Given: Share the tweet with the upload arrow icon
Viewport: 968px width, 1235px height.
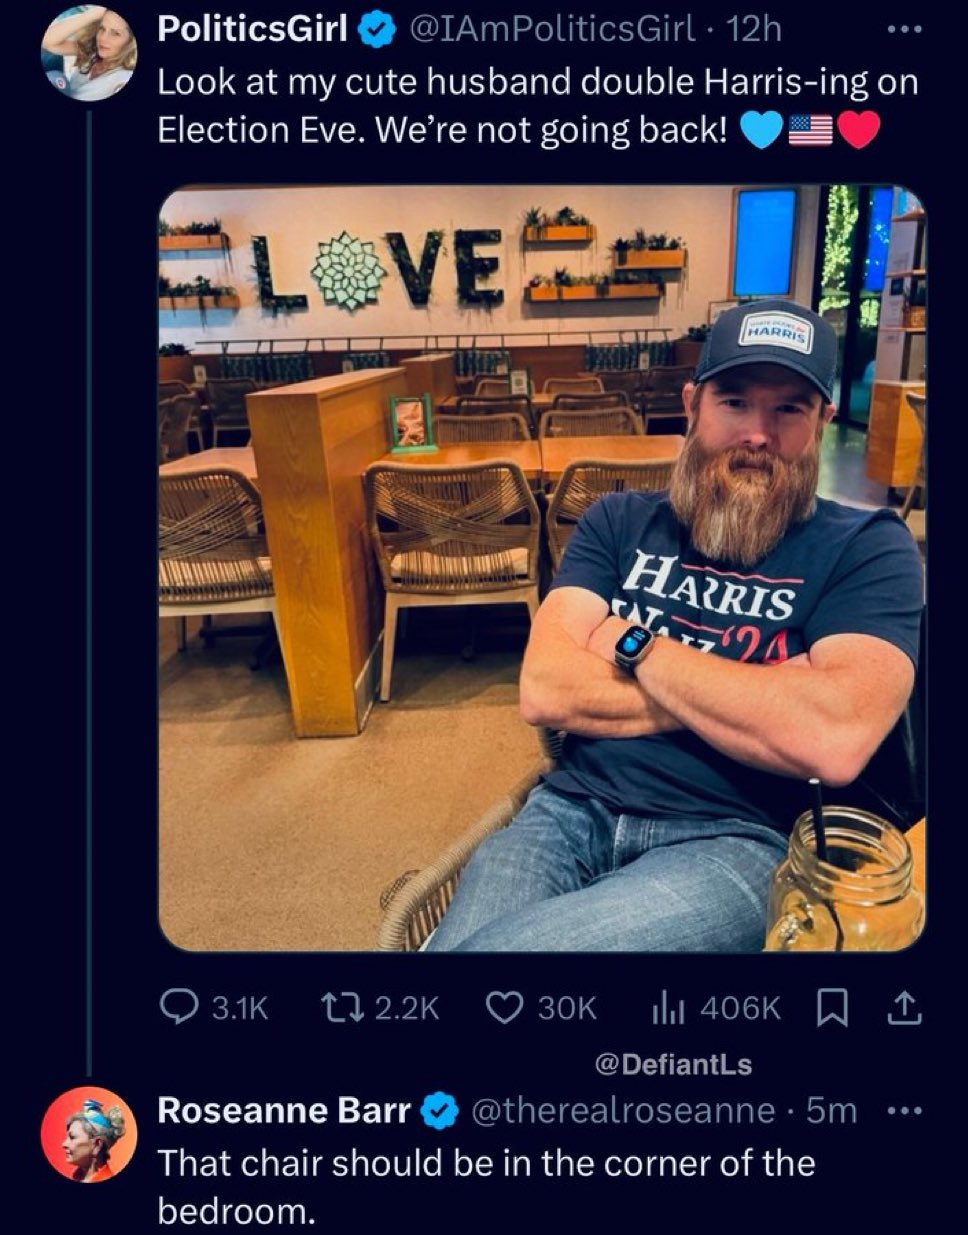Looking at the screenshot, I should point(904,1008).
